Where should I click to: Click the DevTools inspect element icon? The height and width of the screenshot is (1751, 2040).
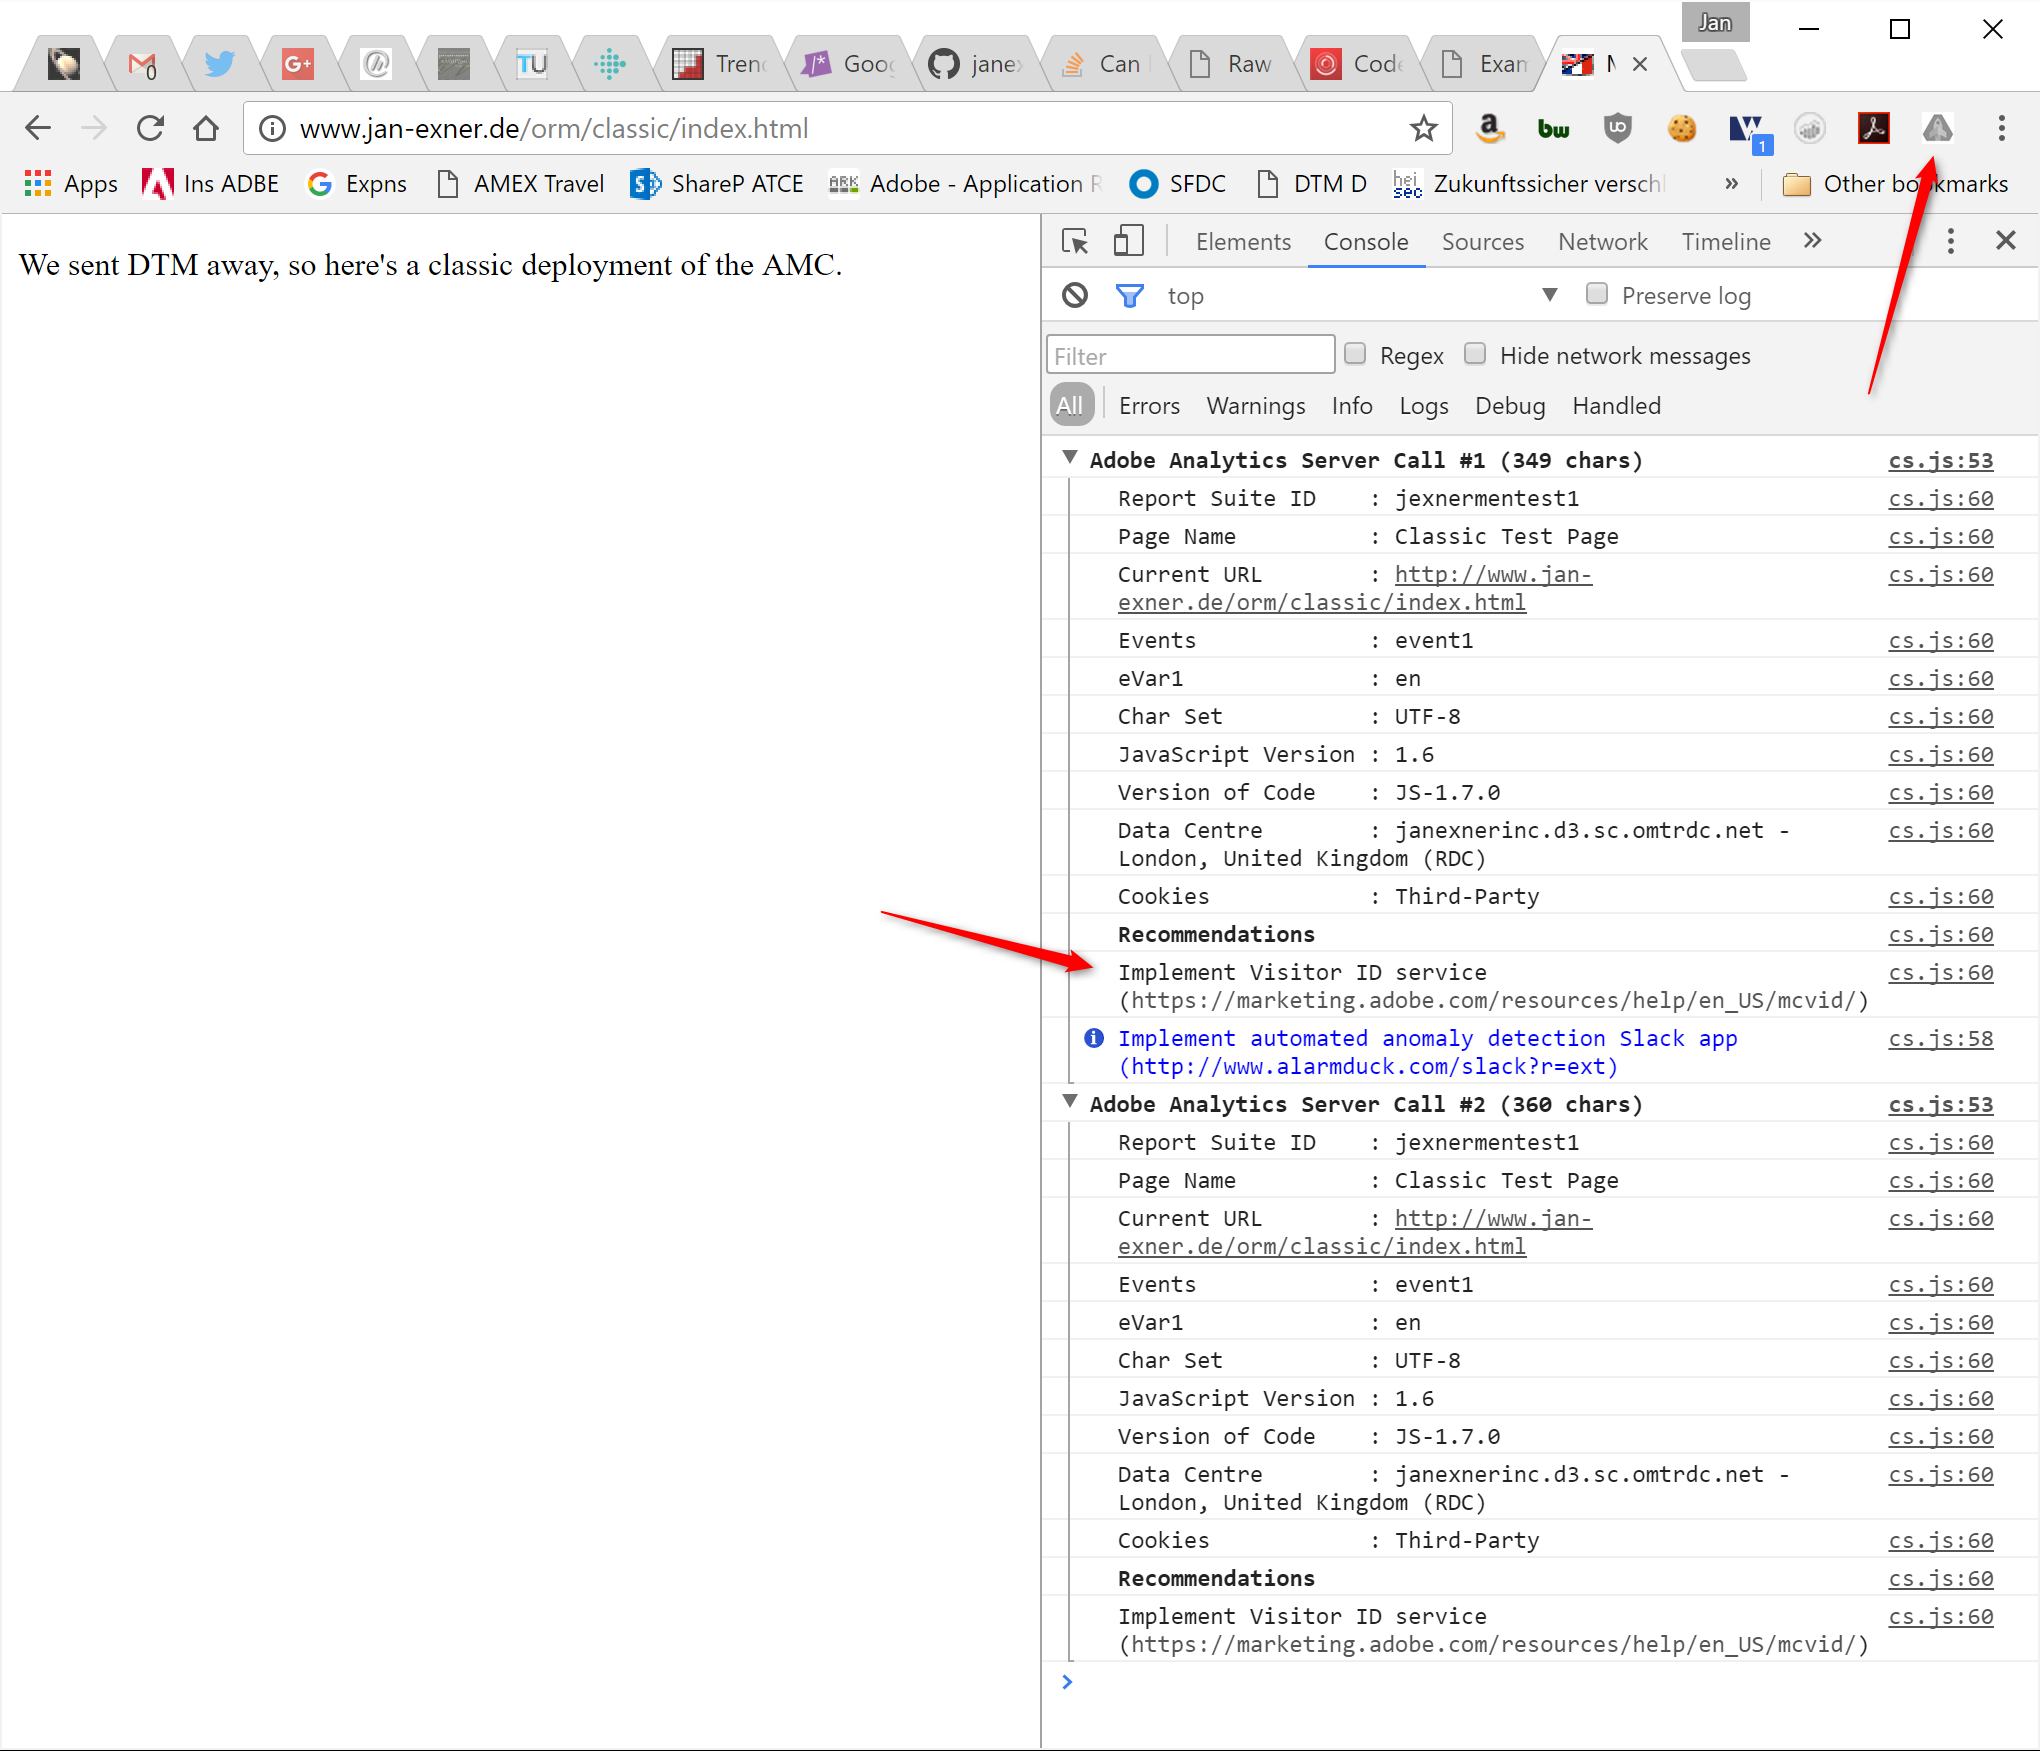(1075, 241)
